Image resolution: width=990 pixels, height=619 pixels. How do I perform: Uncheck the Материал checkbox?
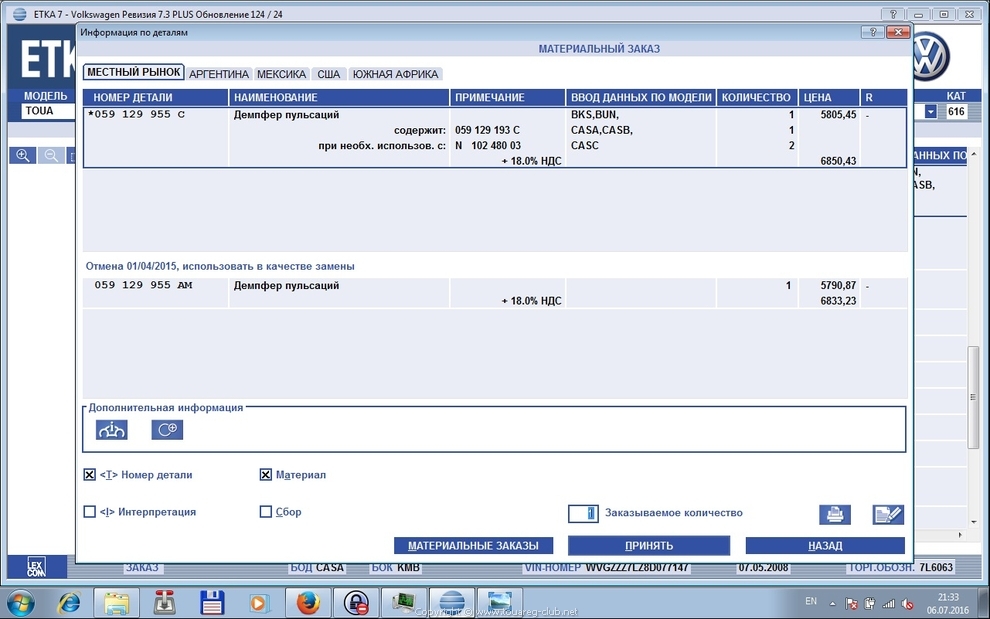coord(266,474)
